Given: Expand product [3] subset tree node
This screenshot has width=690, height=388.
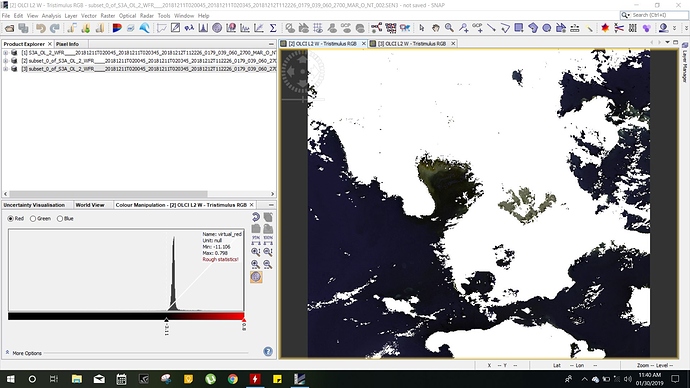Looking at the screenshot, I should click(6, 69).
